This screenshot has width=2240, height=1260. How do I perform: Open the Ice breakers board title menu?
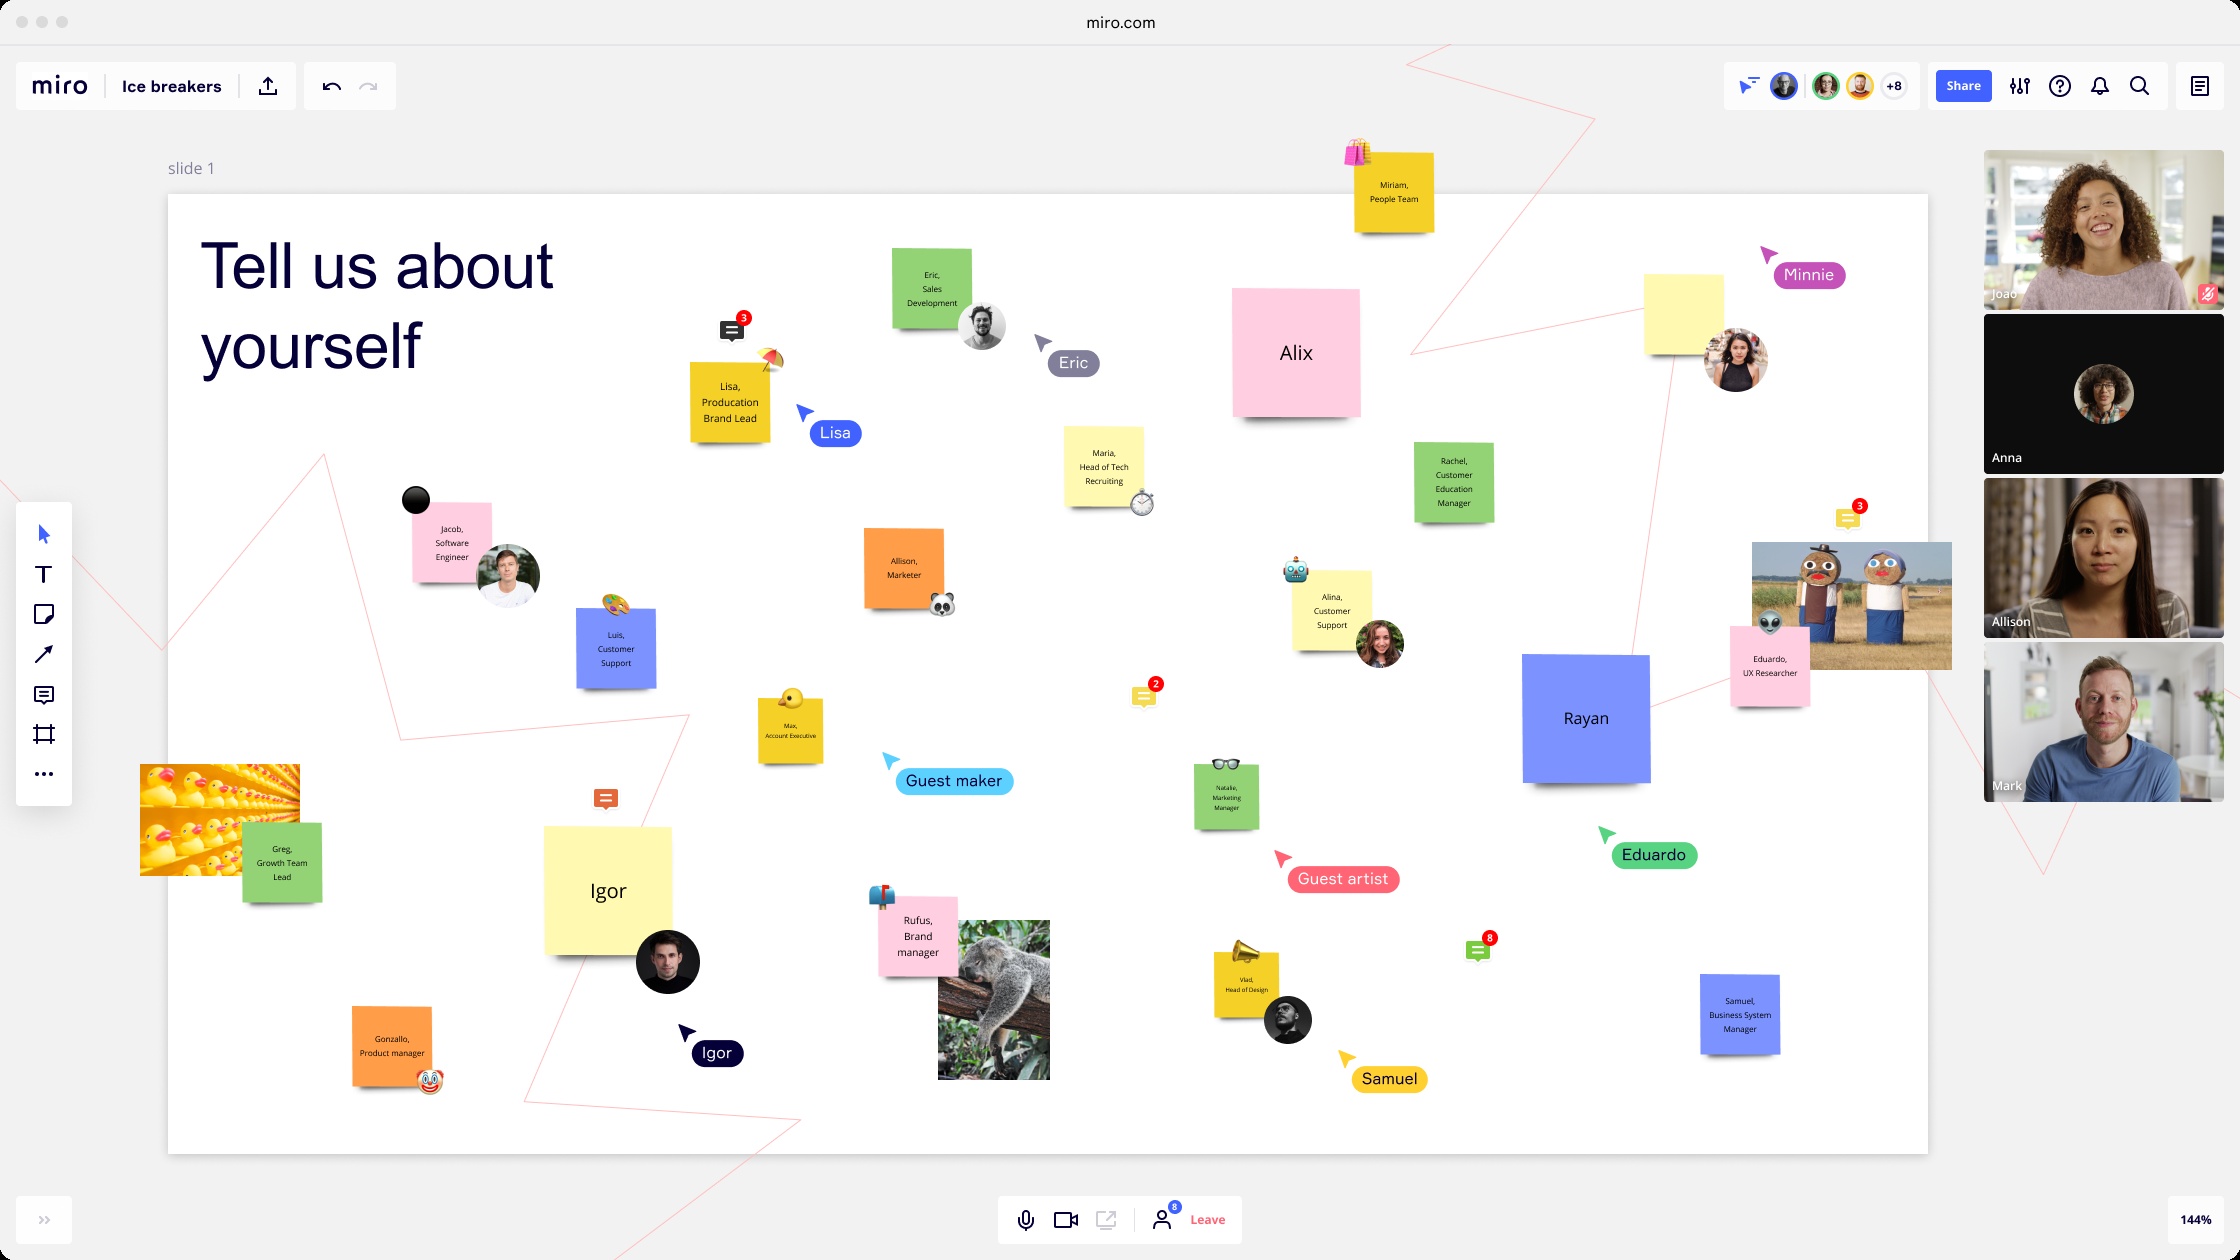[172, 86]
